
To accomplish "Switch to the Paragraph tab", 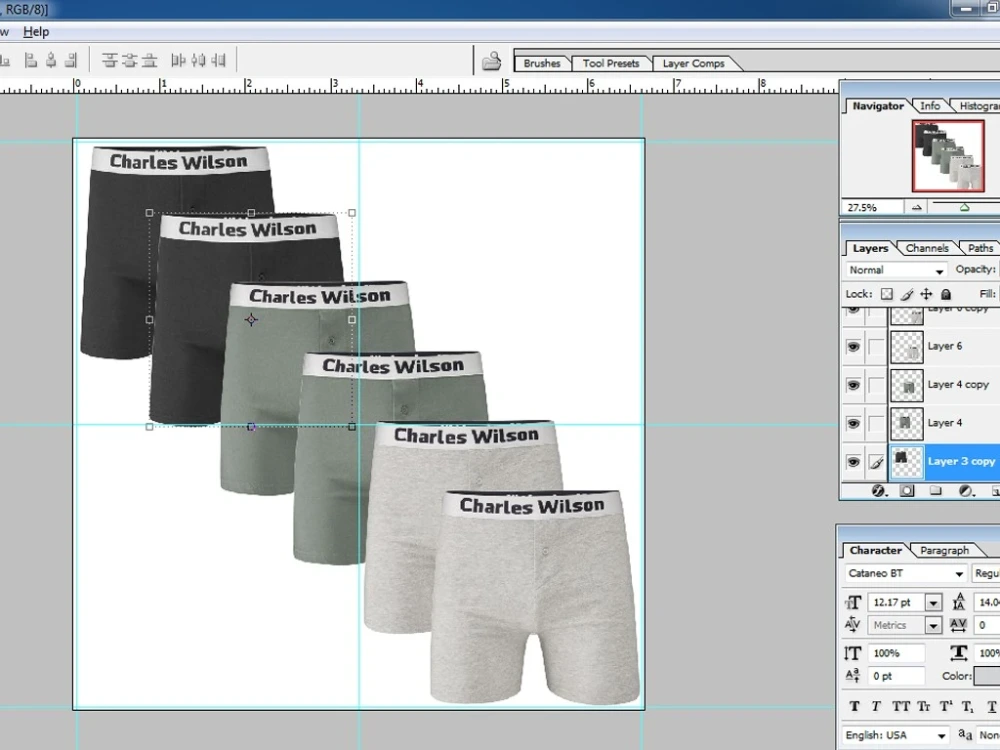I will 945,550.
